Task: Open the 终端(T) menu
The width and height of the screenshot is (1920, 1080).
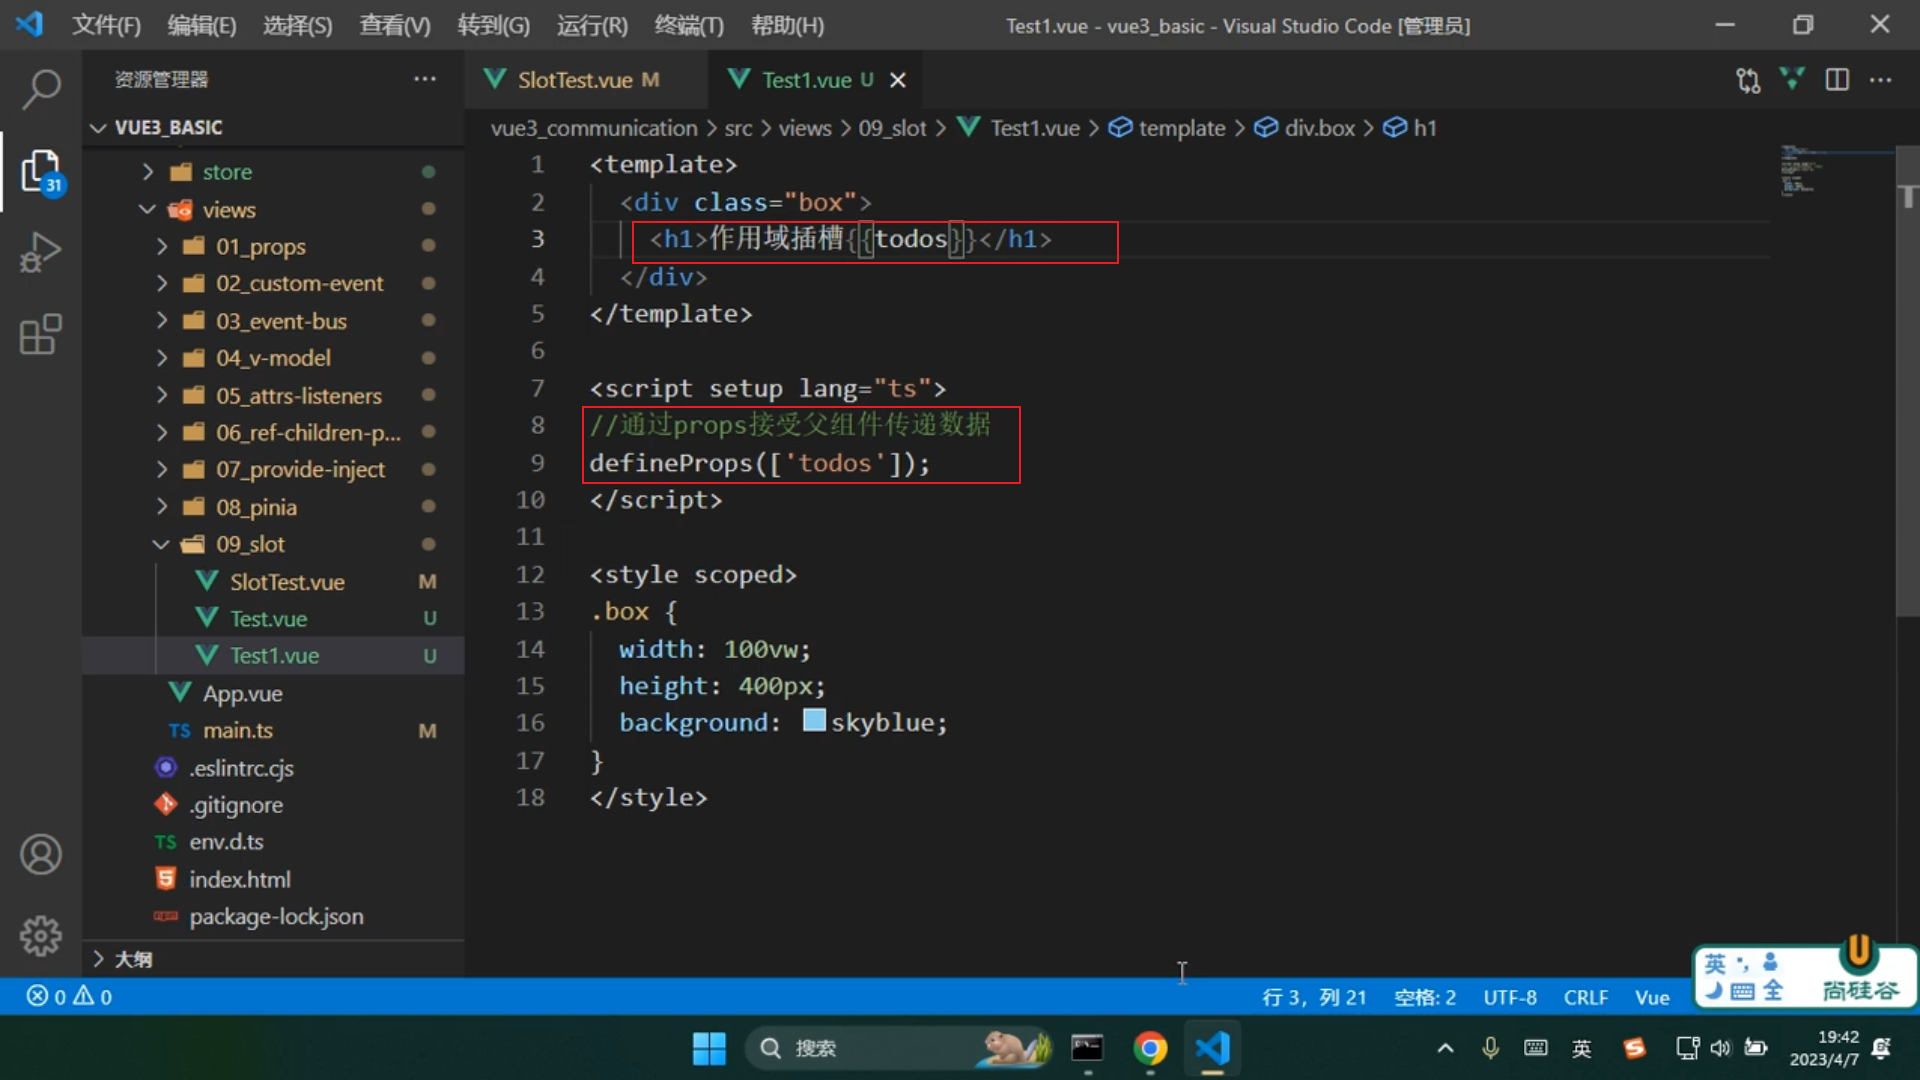Action: [x=689, y=25]
